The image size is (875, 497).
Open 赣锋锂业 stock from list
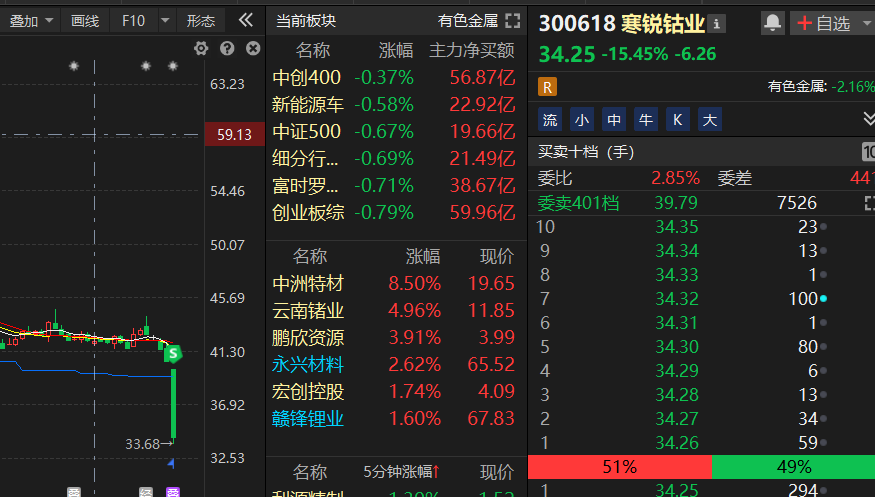click(307, 418)
